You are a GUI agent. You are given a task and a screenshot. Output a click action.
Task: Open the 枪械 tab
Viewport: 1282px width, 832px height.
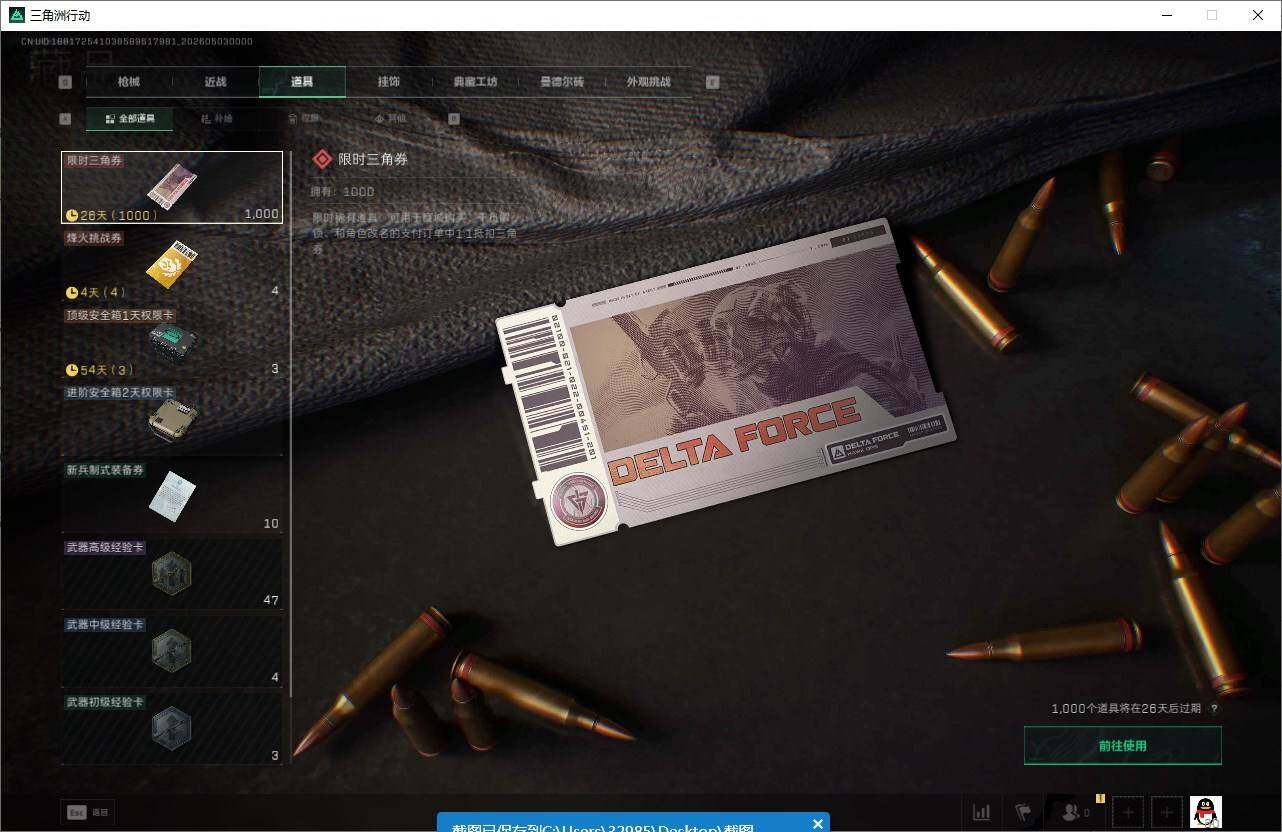click(x=129, y=82)
